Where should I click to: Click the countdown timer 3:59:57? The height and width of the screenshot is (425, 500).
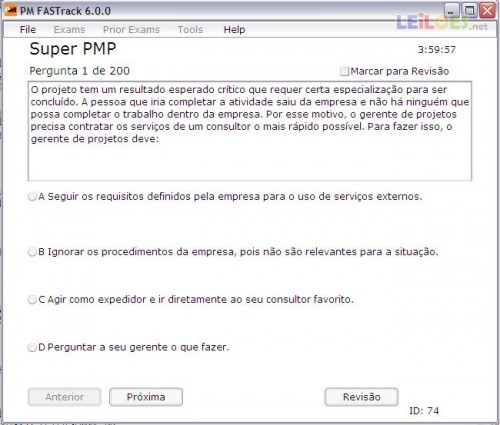437,50
